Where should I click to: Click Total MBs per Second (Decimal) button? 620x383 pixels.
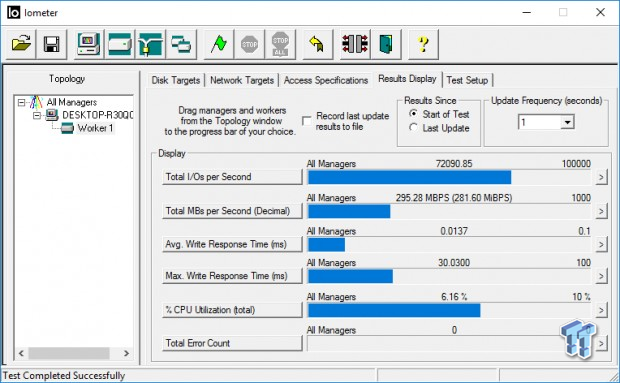tap(232, 211)
